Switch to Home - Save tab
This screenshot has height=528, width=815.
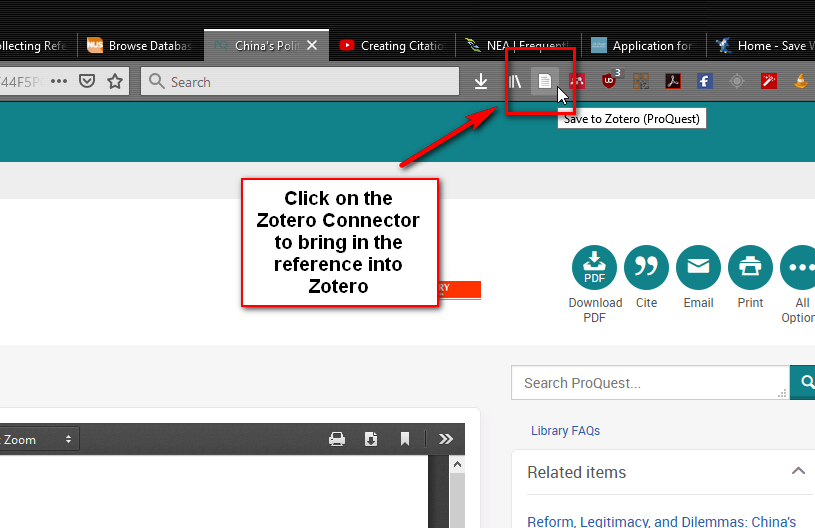click(x=761, y=46)
